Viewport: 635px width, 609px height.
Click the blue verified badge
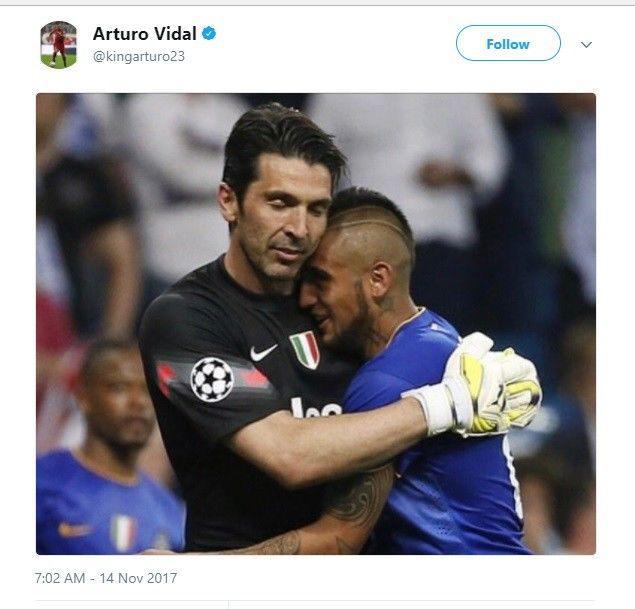coord(209,34)
